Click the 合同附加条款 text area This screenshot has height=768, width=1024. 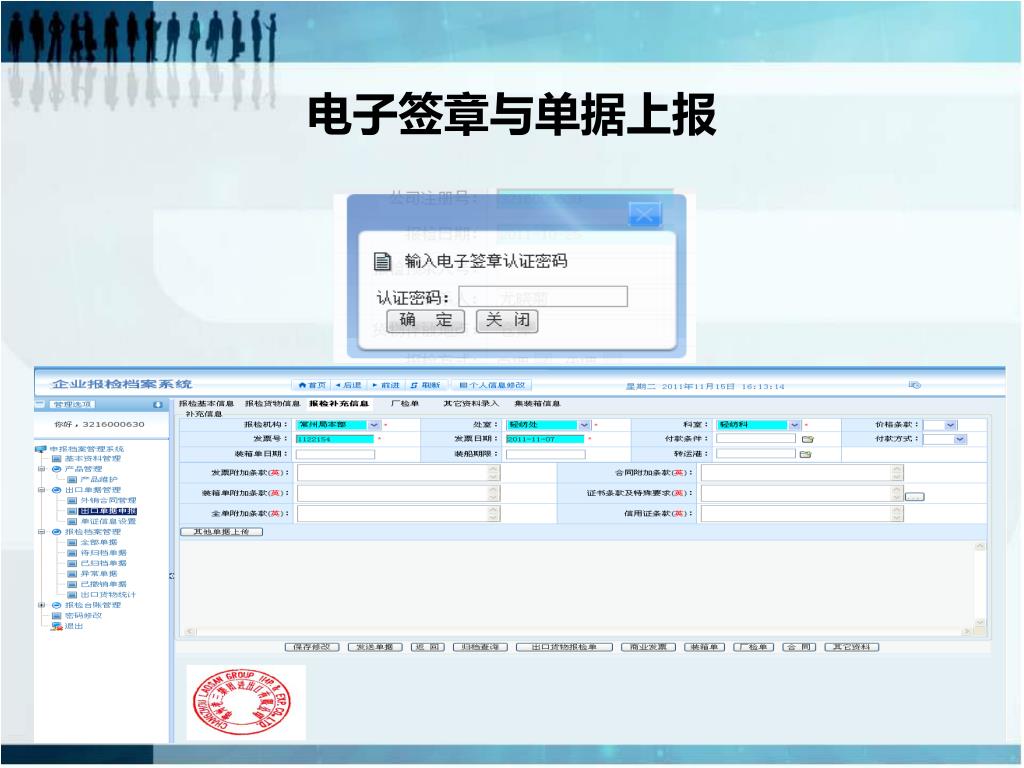point(802,473)
